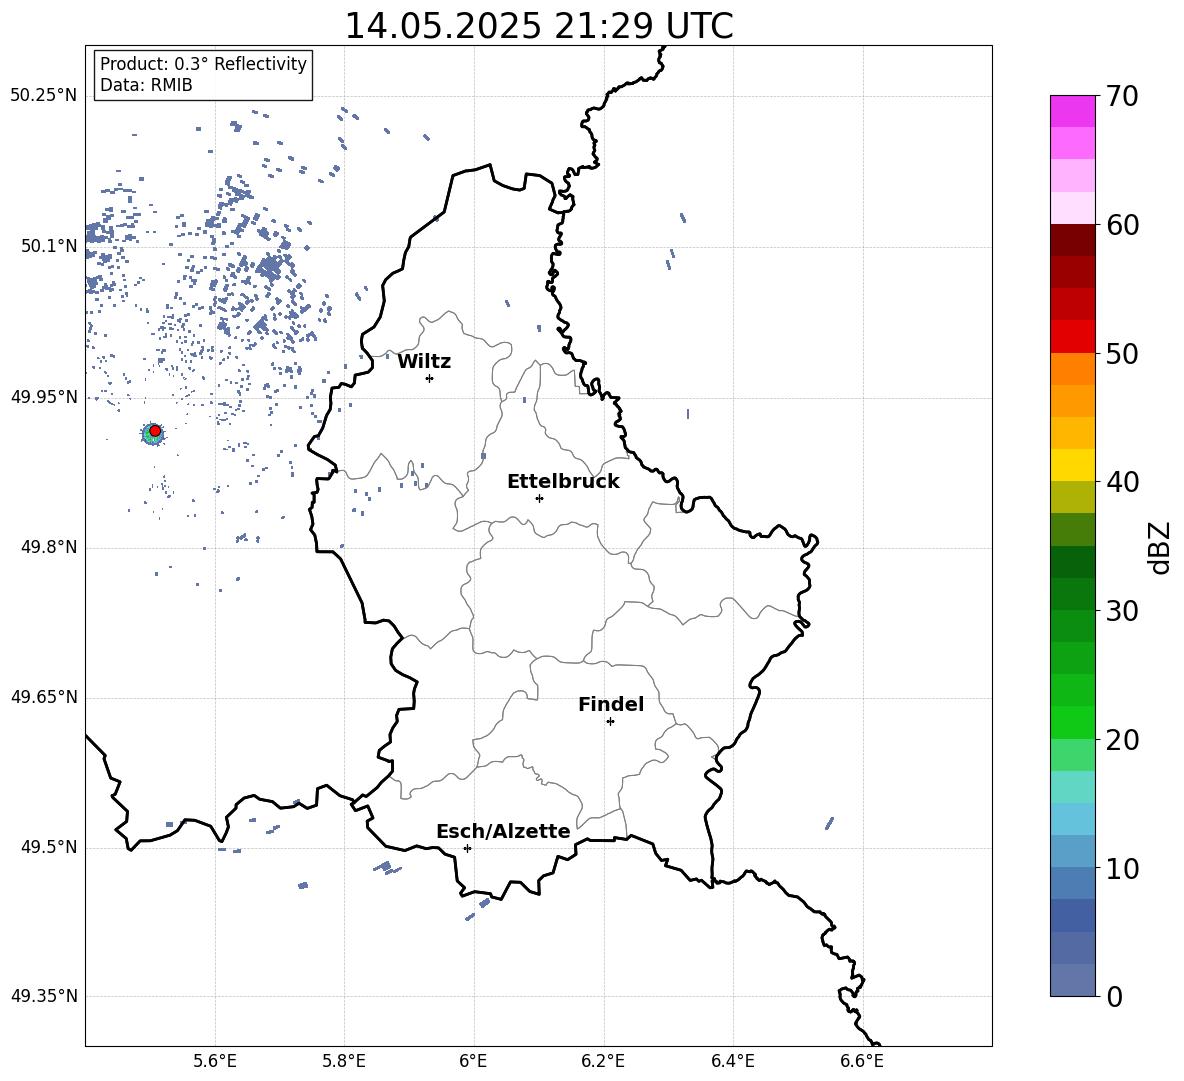Click the 5.6°E longitude tick label
Viewport: 1184px width, 1081px height.
pos(215,1061)
